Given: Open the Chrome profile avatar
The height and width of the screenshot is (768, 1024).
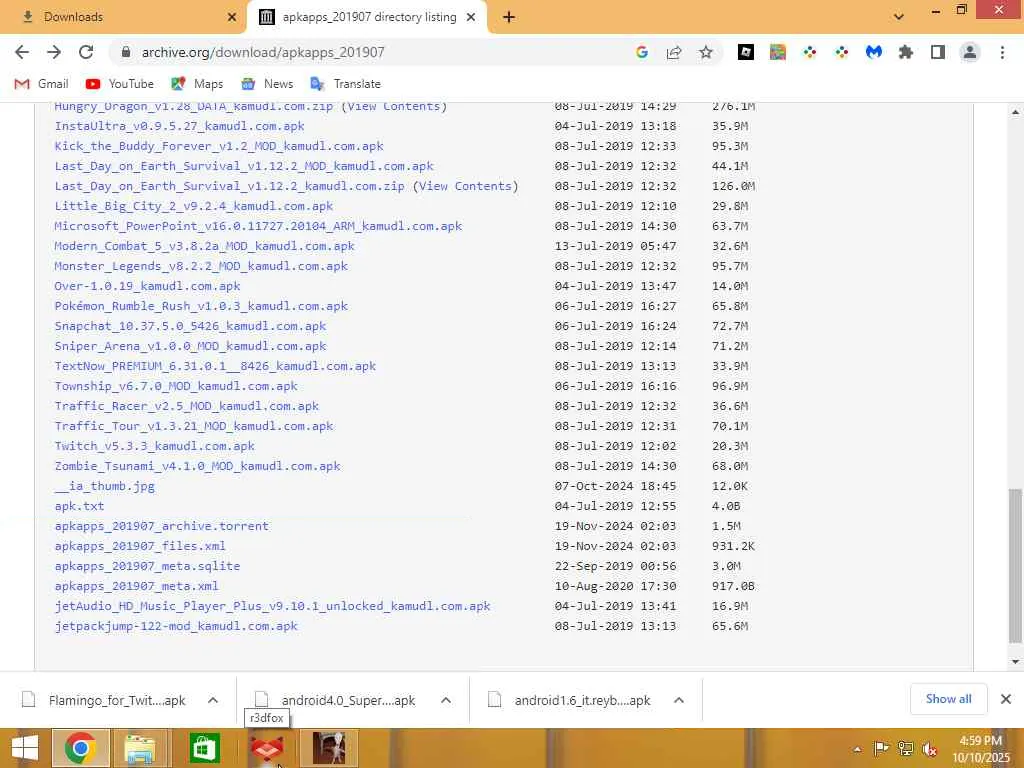Looking at the screenshot, I should (970, 52).
